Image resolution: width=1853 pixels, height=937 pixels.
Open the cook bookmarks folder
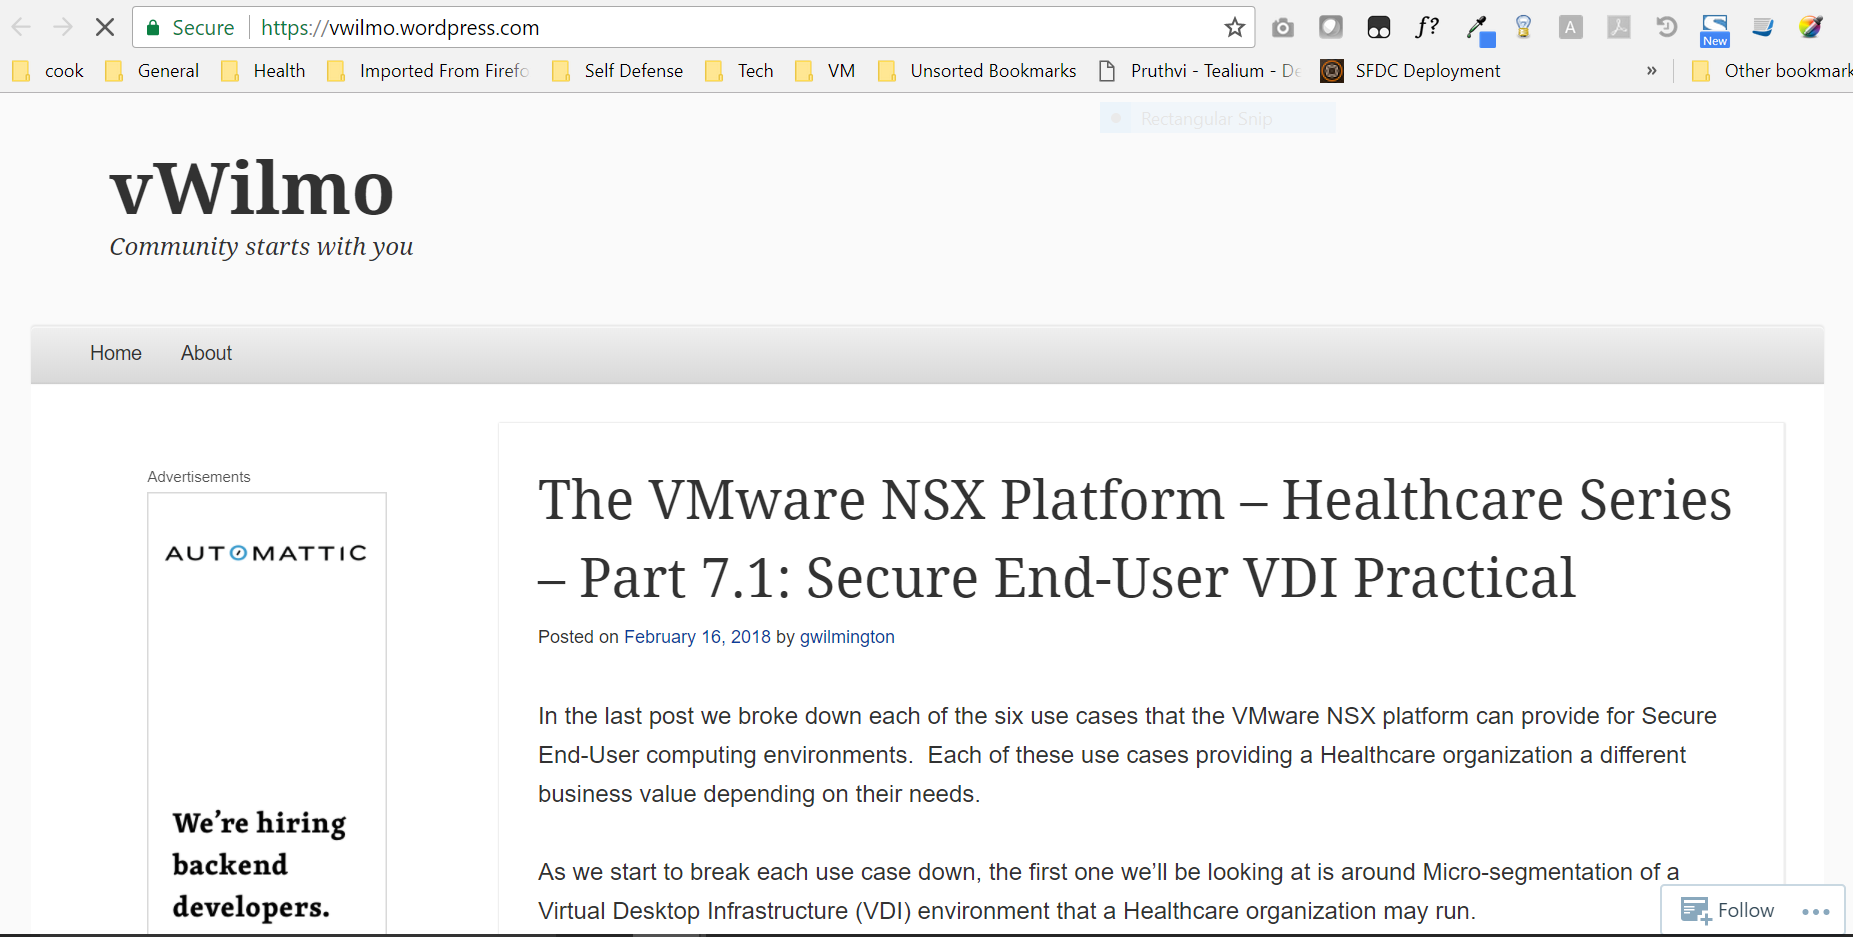coord(47,71)
